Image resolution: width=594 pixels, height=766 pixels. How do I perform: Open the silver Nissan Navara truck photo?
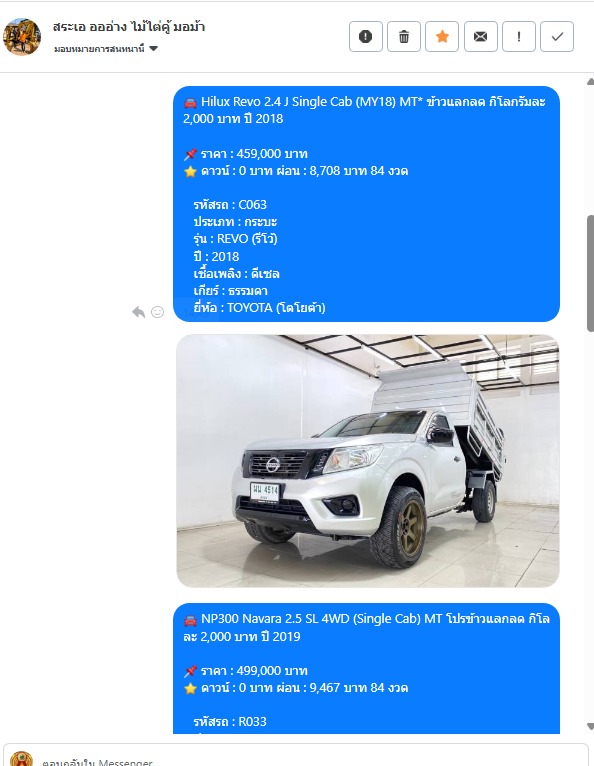(x=368, y=461)
